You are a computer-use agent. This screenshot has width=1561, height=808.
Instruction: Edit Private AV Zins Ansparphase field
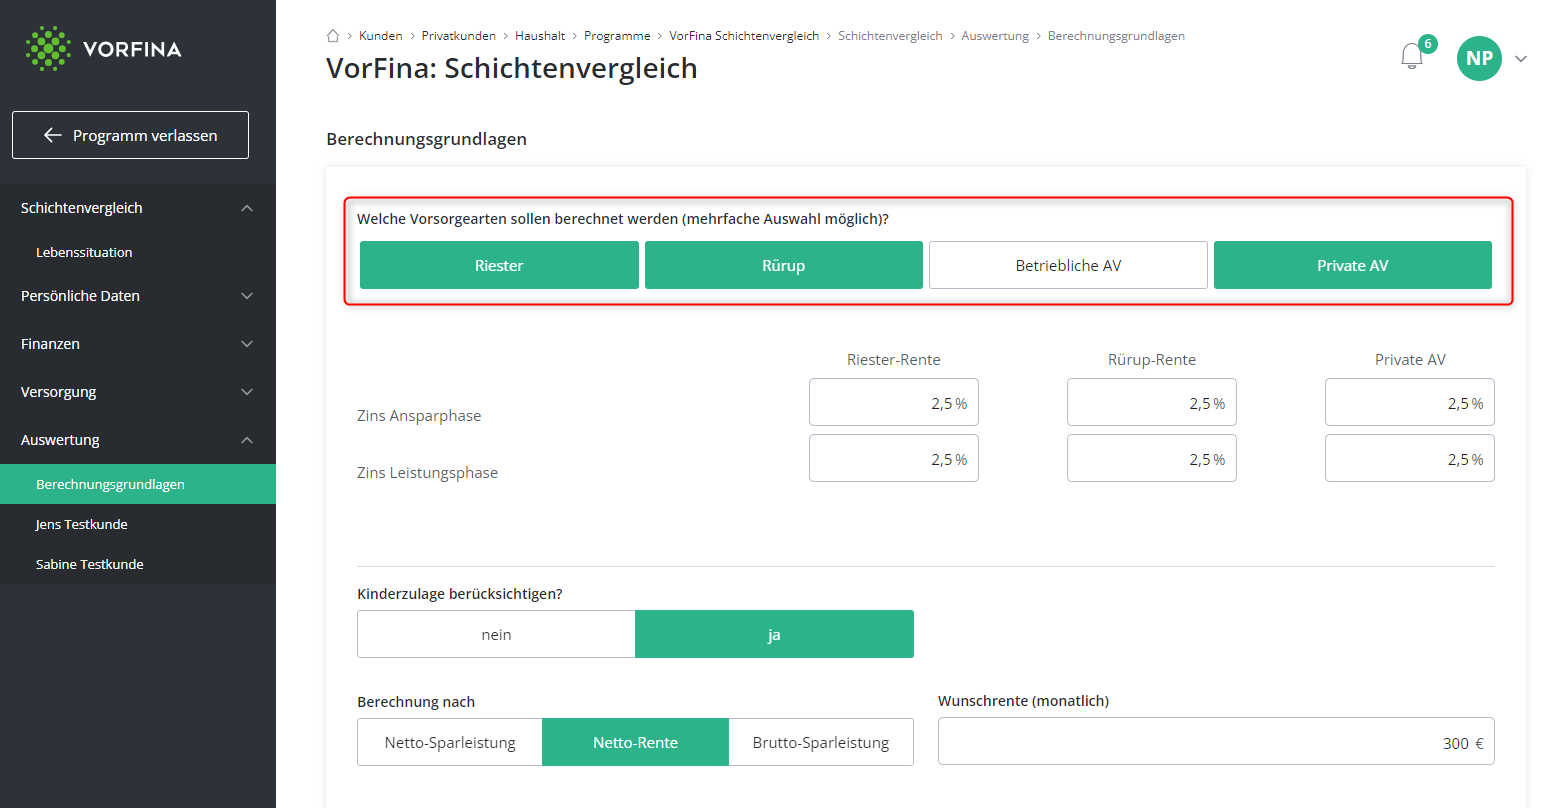coord(1410,402)
